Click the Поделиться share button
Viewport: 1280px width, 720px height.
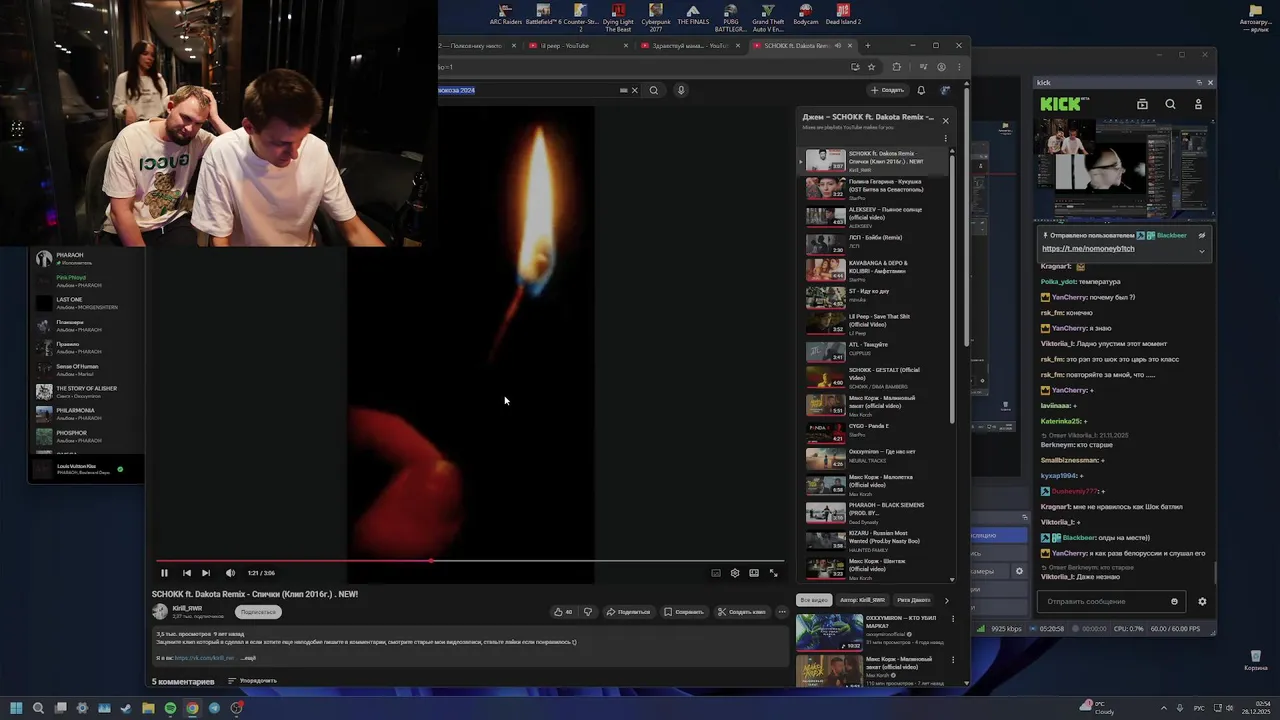(x=628, y=612)
